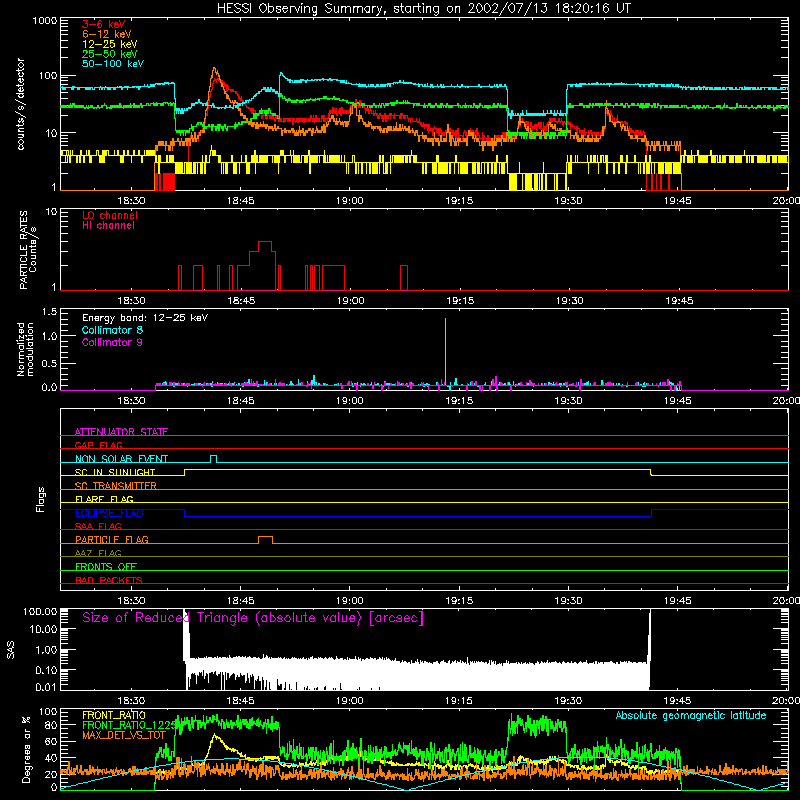Click the '100.00' y-axis value on the SAS plot
The width and height of the screenshot is (800, 800).
click(x=40, y=611)
